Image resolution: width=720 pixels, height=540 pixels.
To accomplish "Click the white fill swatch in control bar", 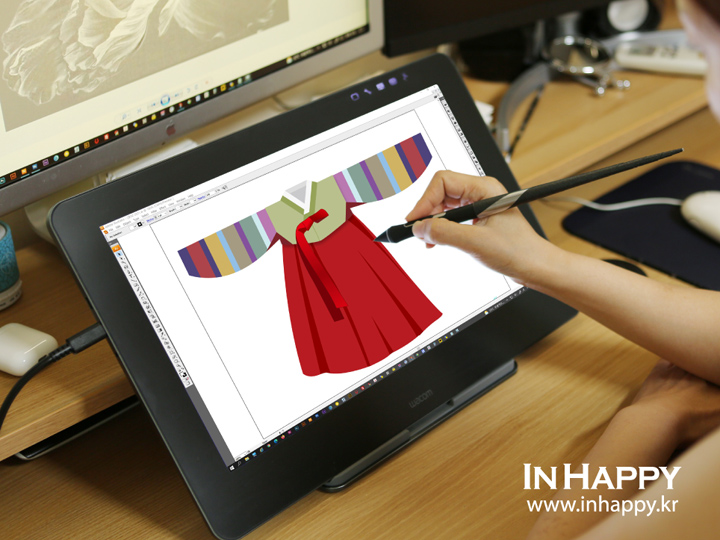I will click(x=132, y=228).
